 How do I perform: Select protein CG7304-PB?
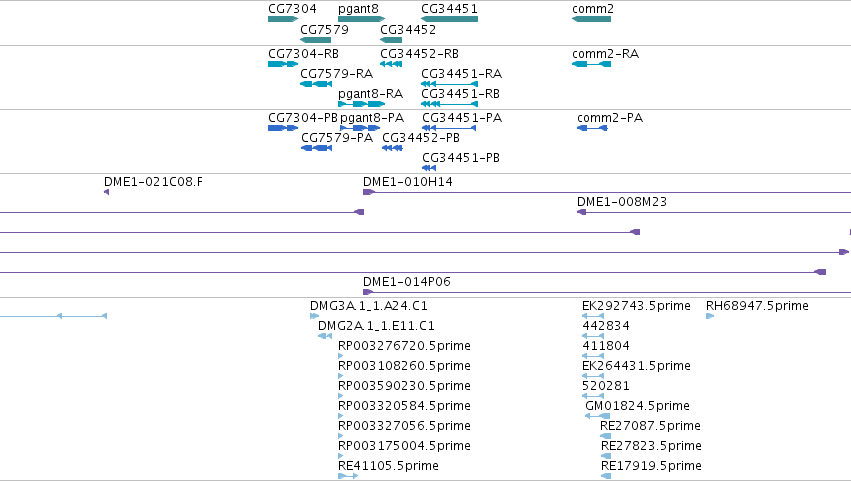283,128
